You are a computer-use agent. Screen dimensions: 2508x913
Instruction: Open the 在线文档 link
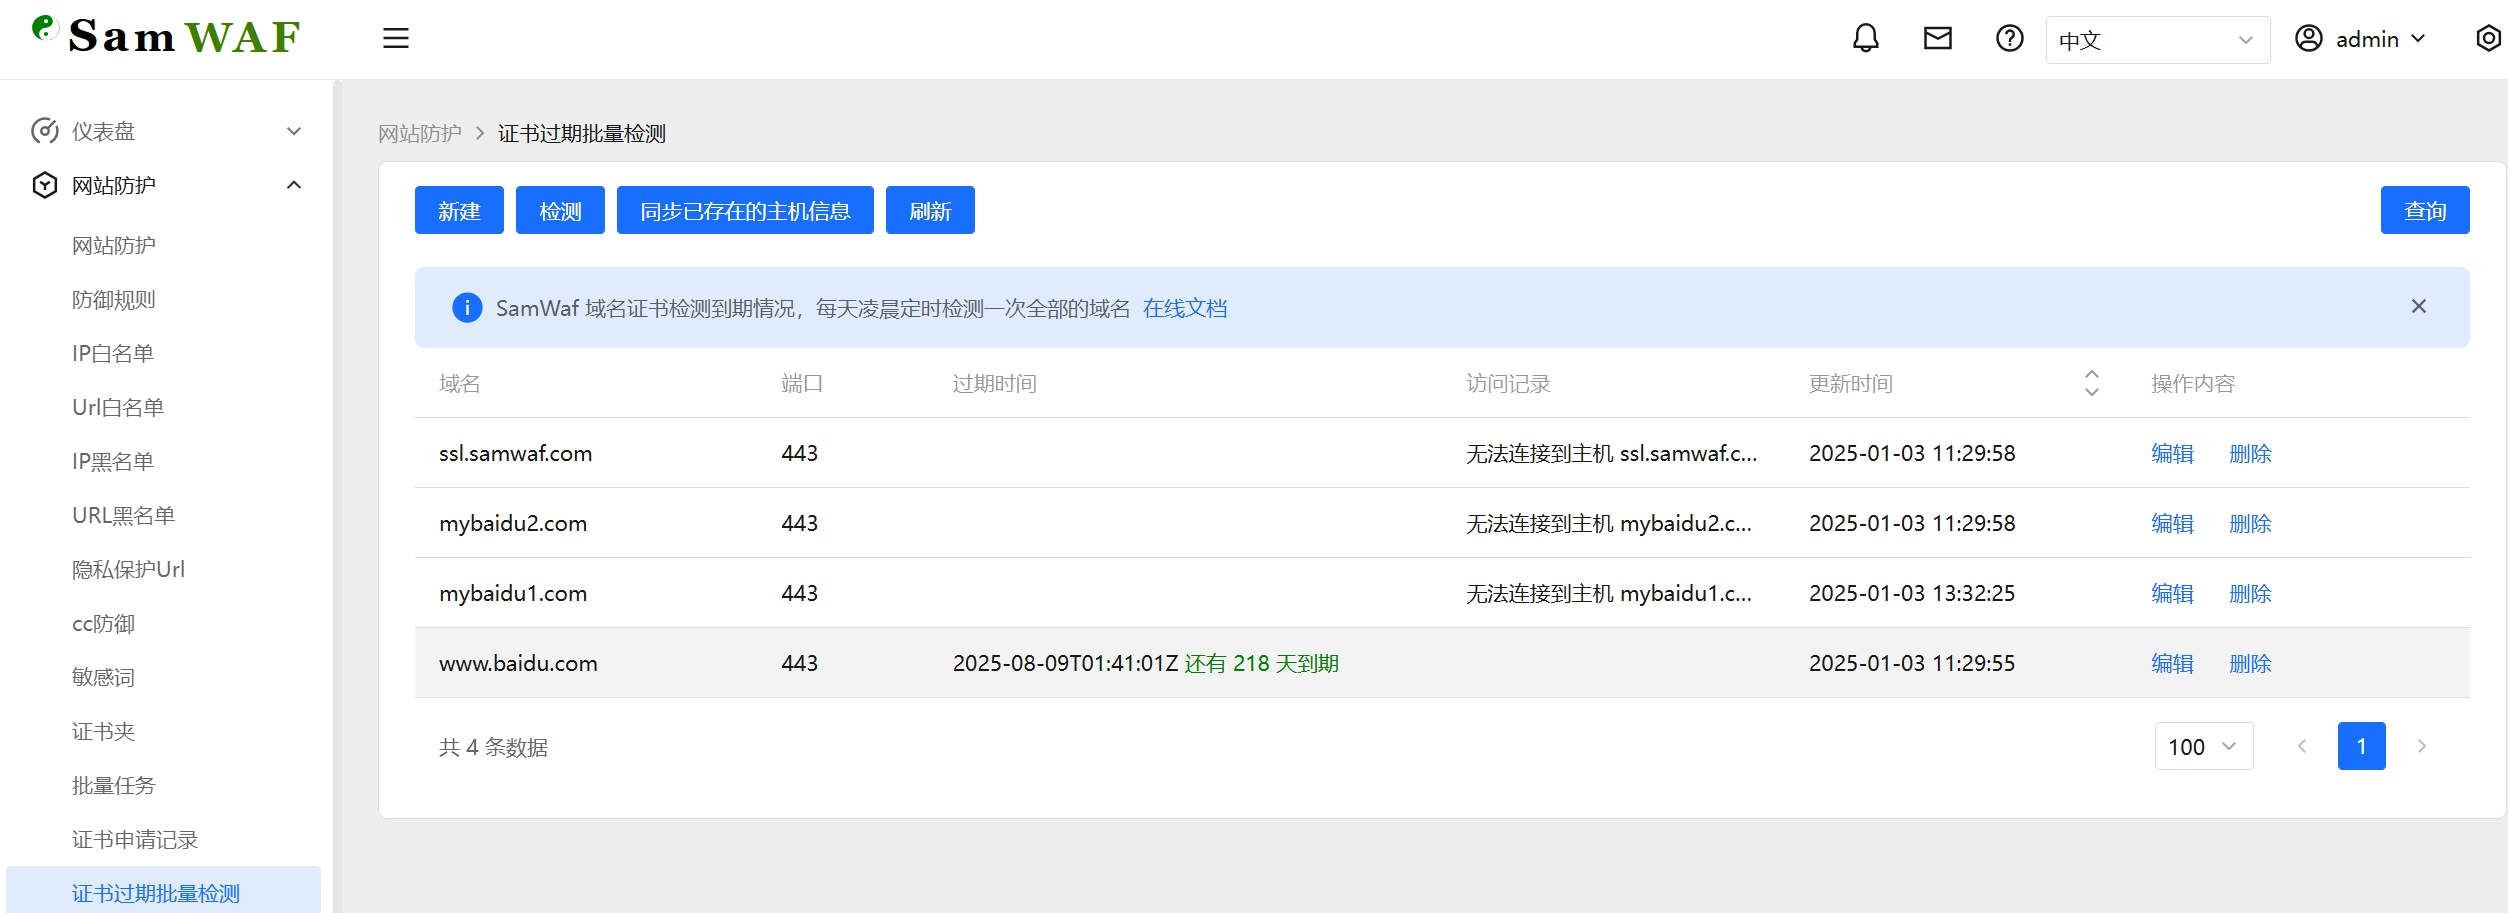pyautogui.click(x=1185, y=308)
